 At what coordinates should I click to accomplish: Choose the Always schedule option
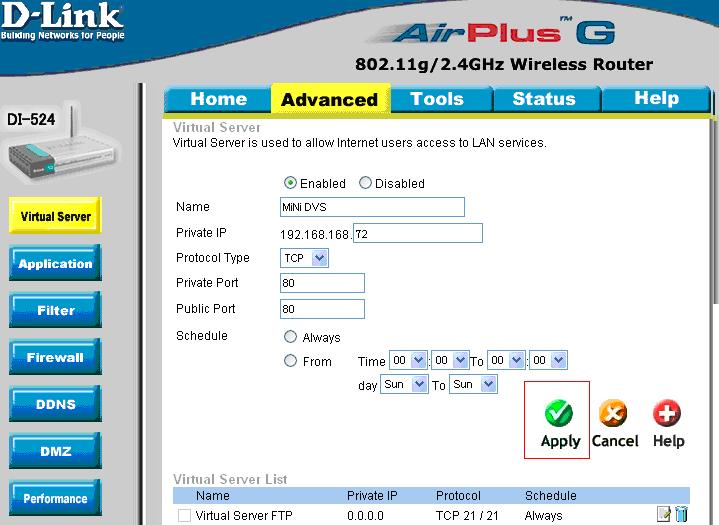point(290,337)
